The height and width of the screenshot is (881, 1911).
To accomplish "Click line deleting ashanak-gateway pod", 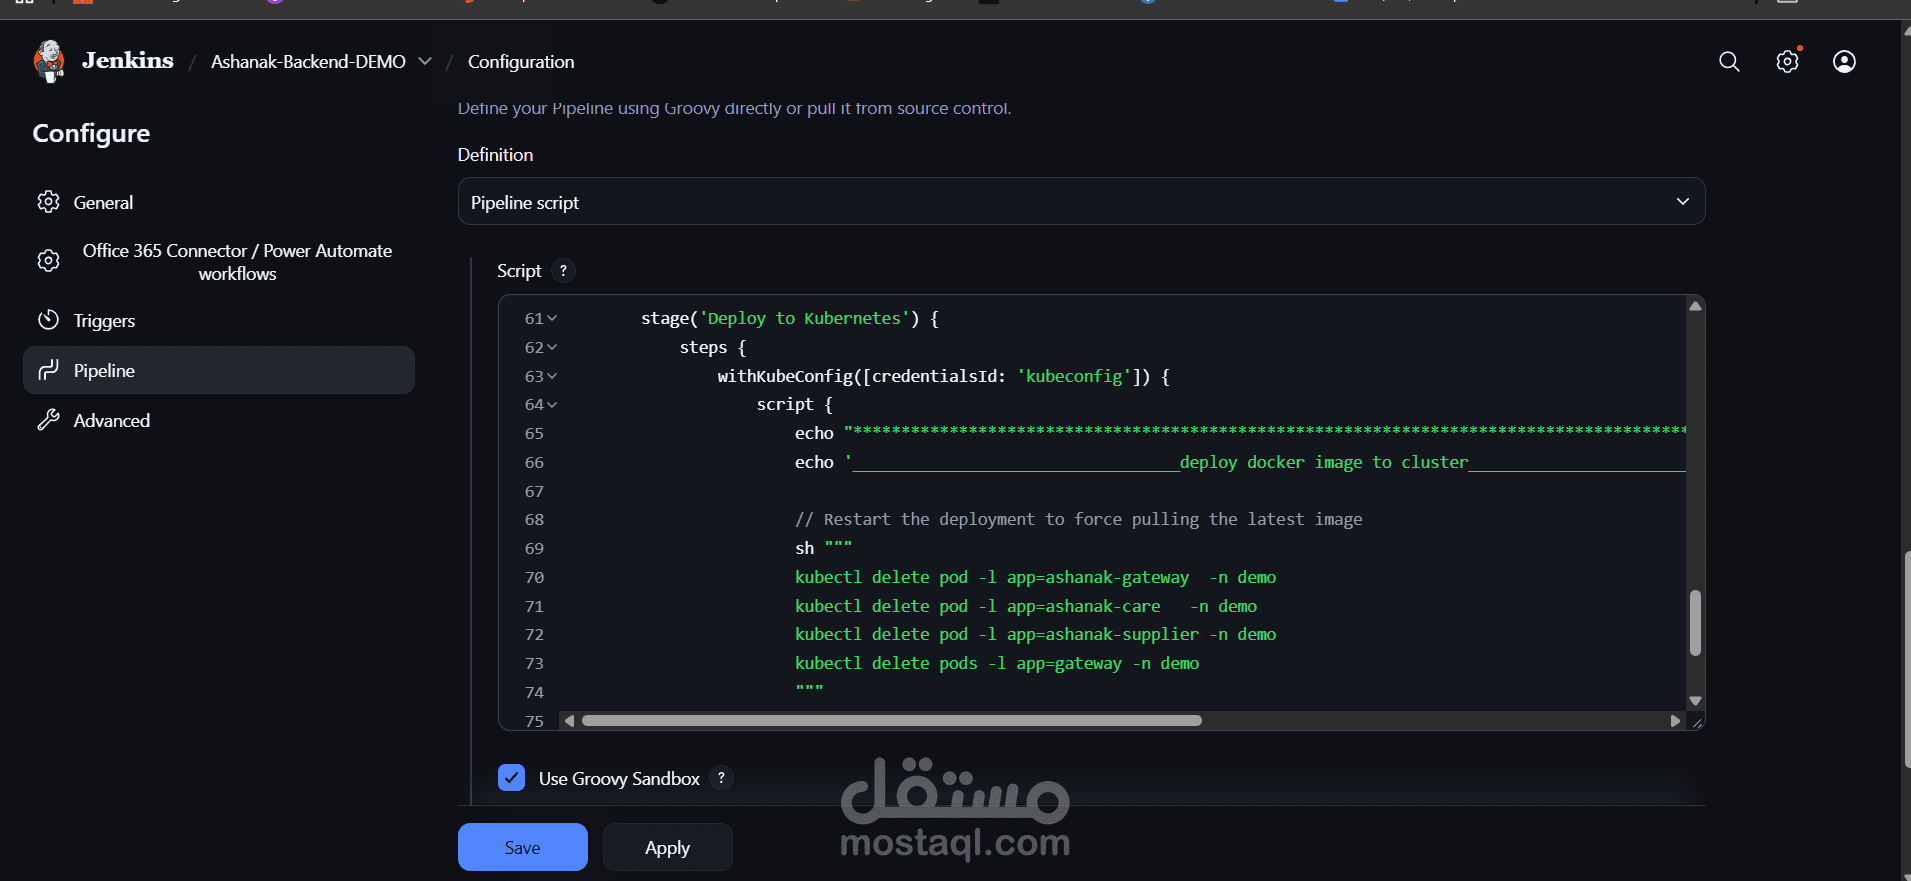I will [x=1035, y=577].
